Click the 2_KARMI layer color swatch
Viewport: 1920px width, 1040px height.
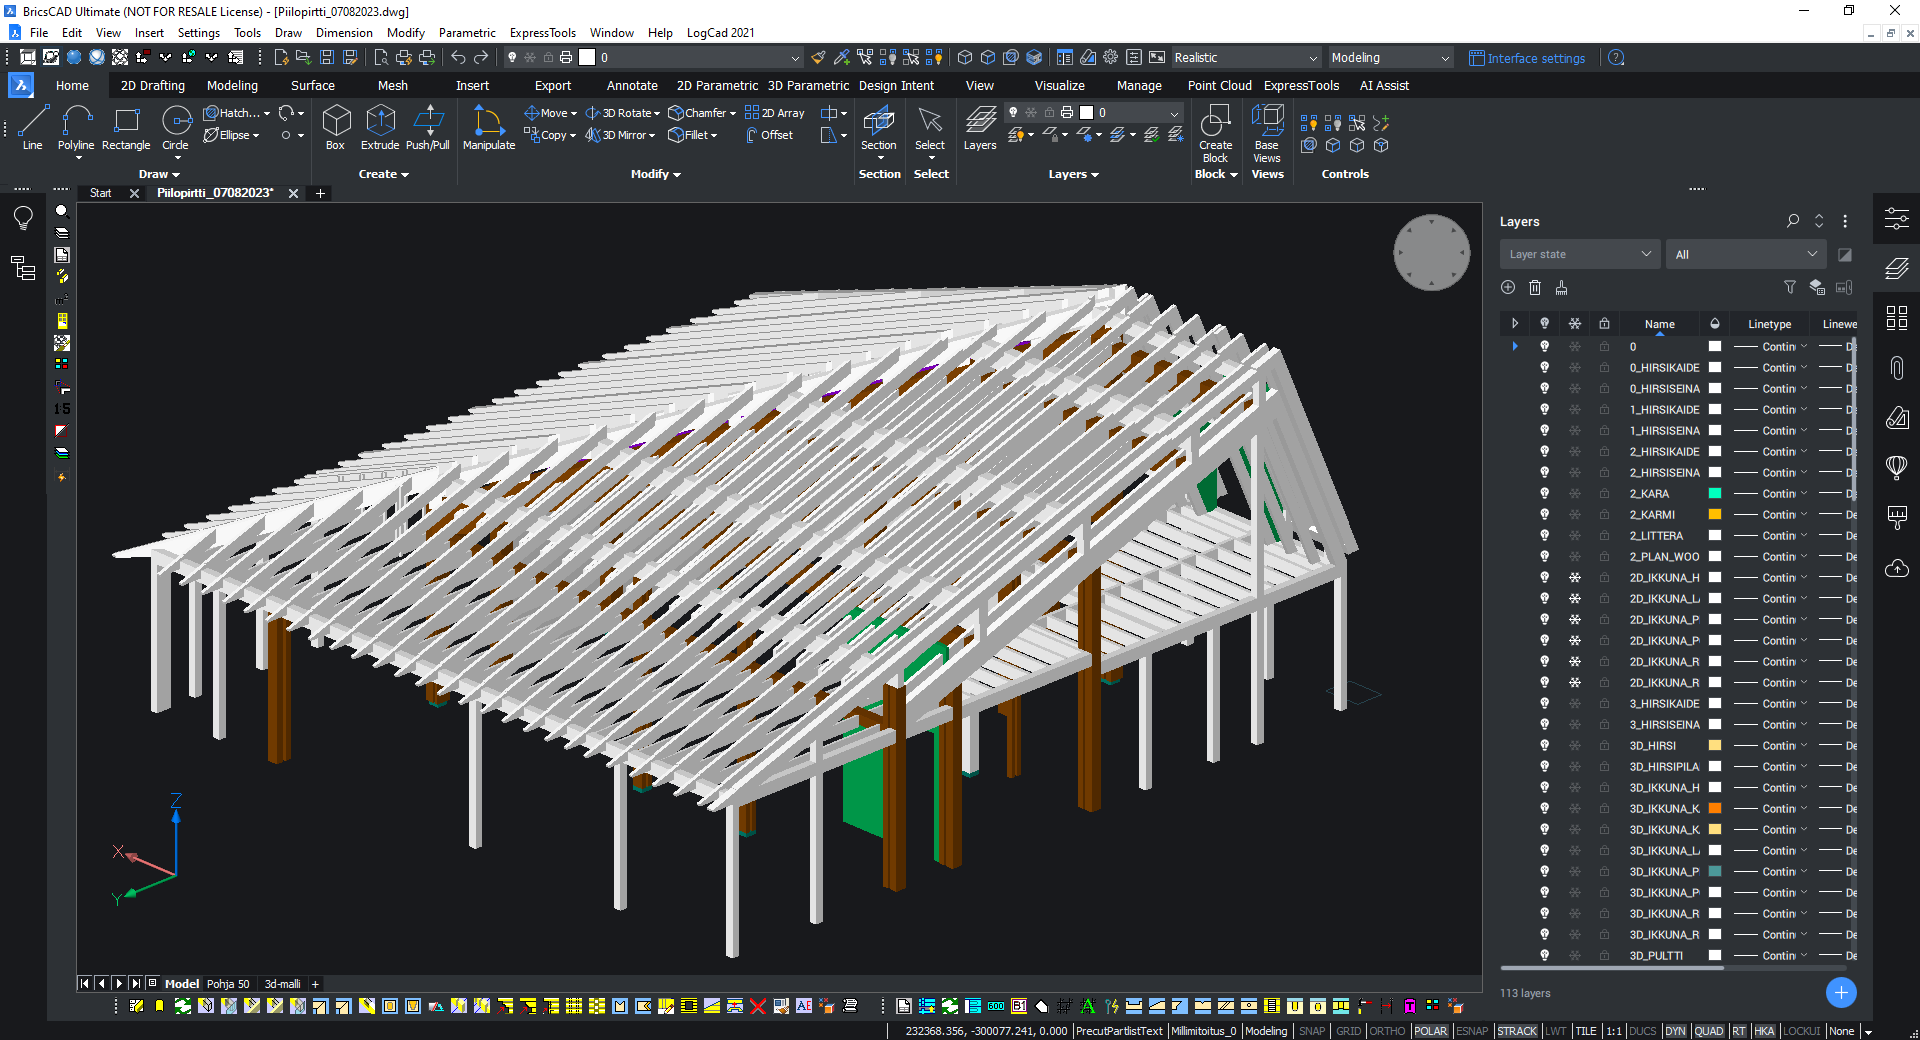[1715, 515]
